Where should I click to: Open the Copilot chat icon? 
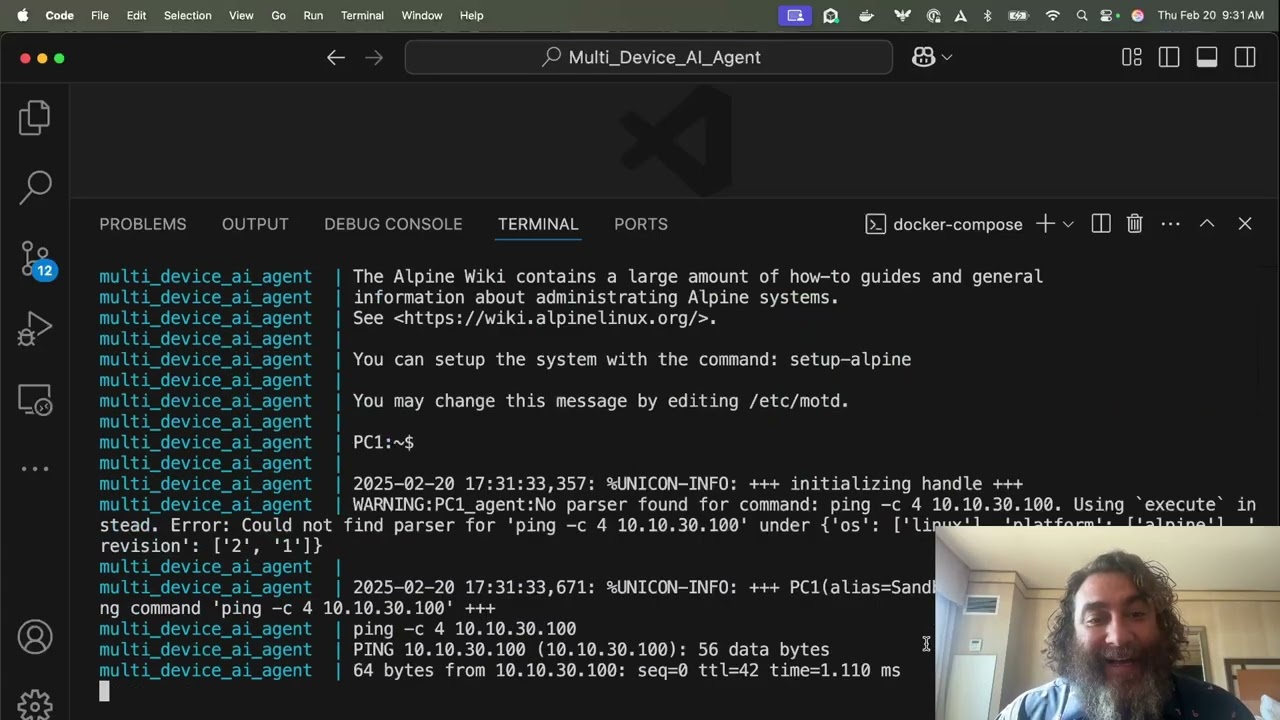click(x=923, y=58)
